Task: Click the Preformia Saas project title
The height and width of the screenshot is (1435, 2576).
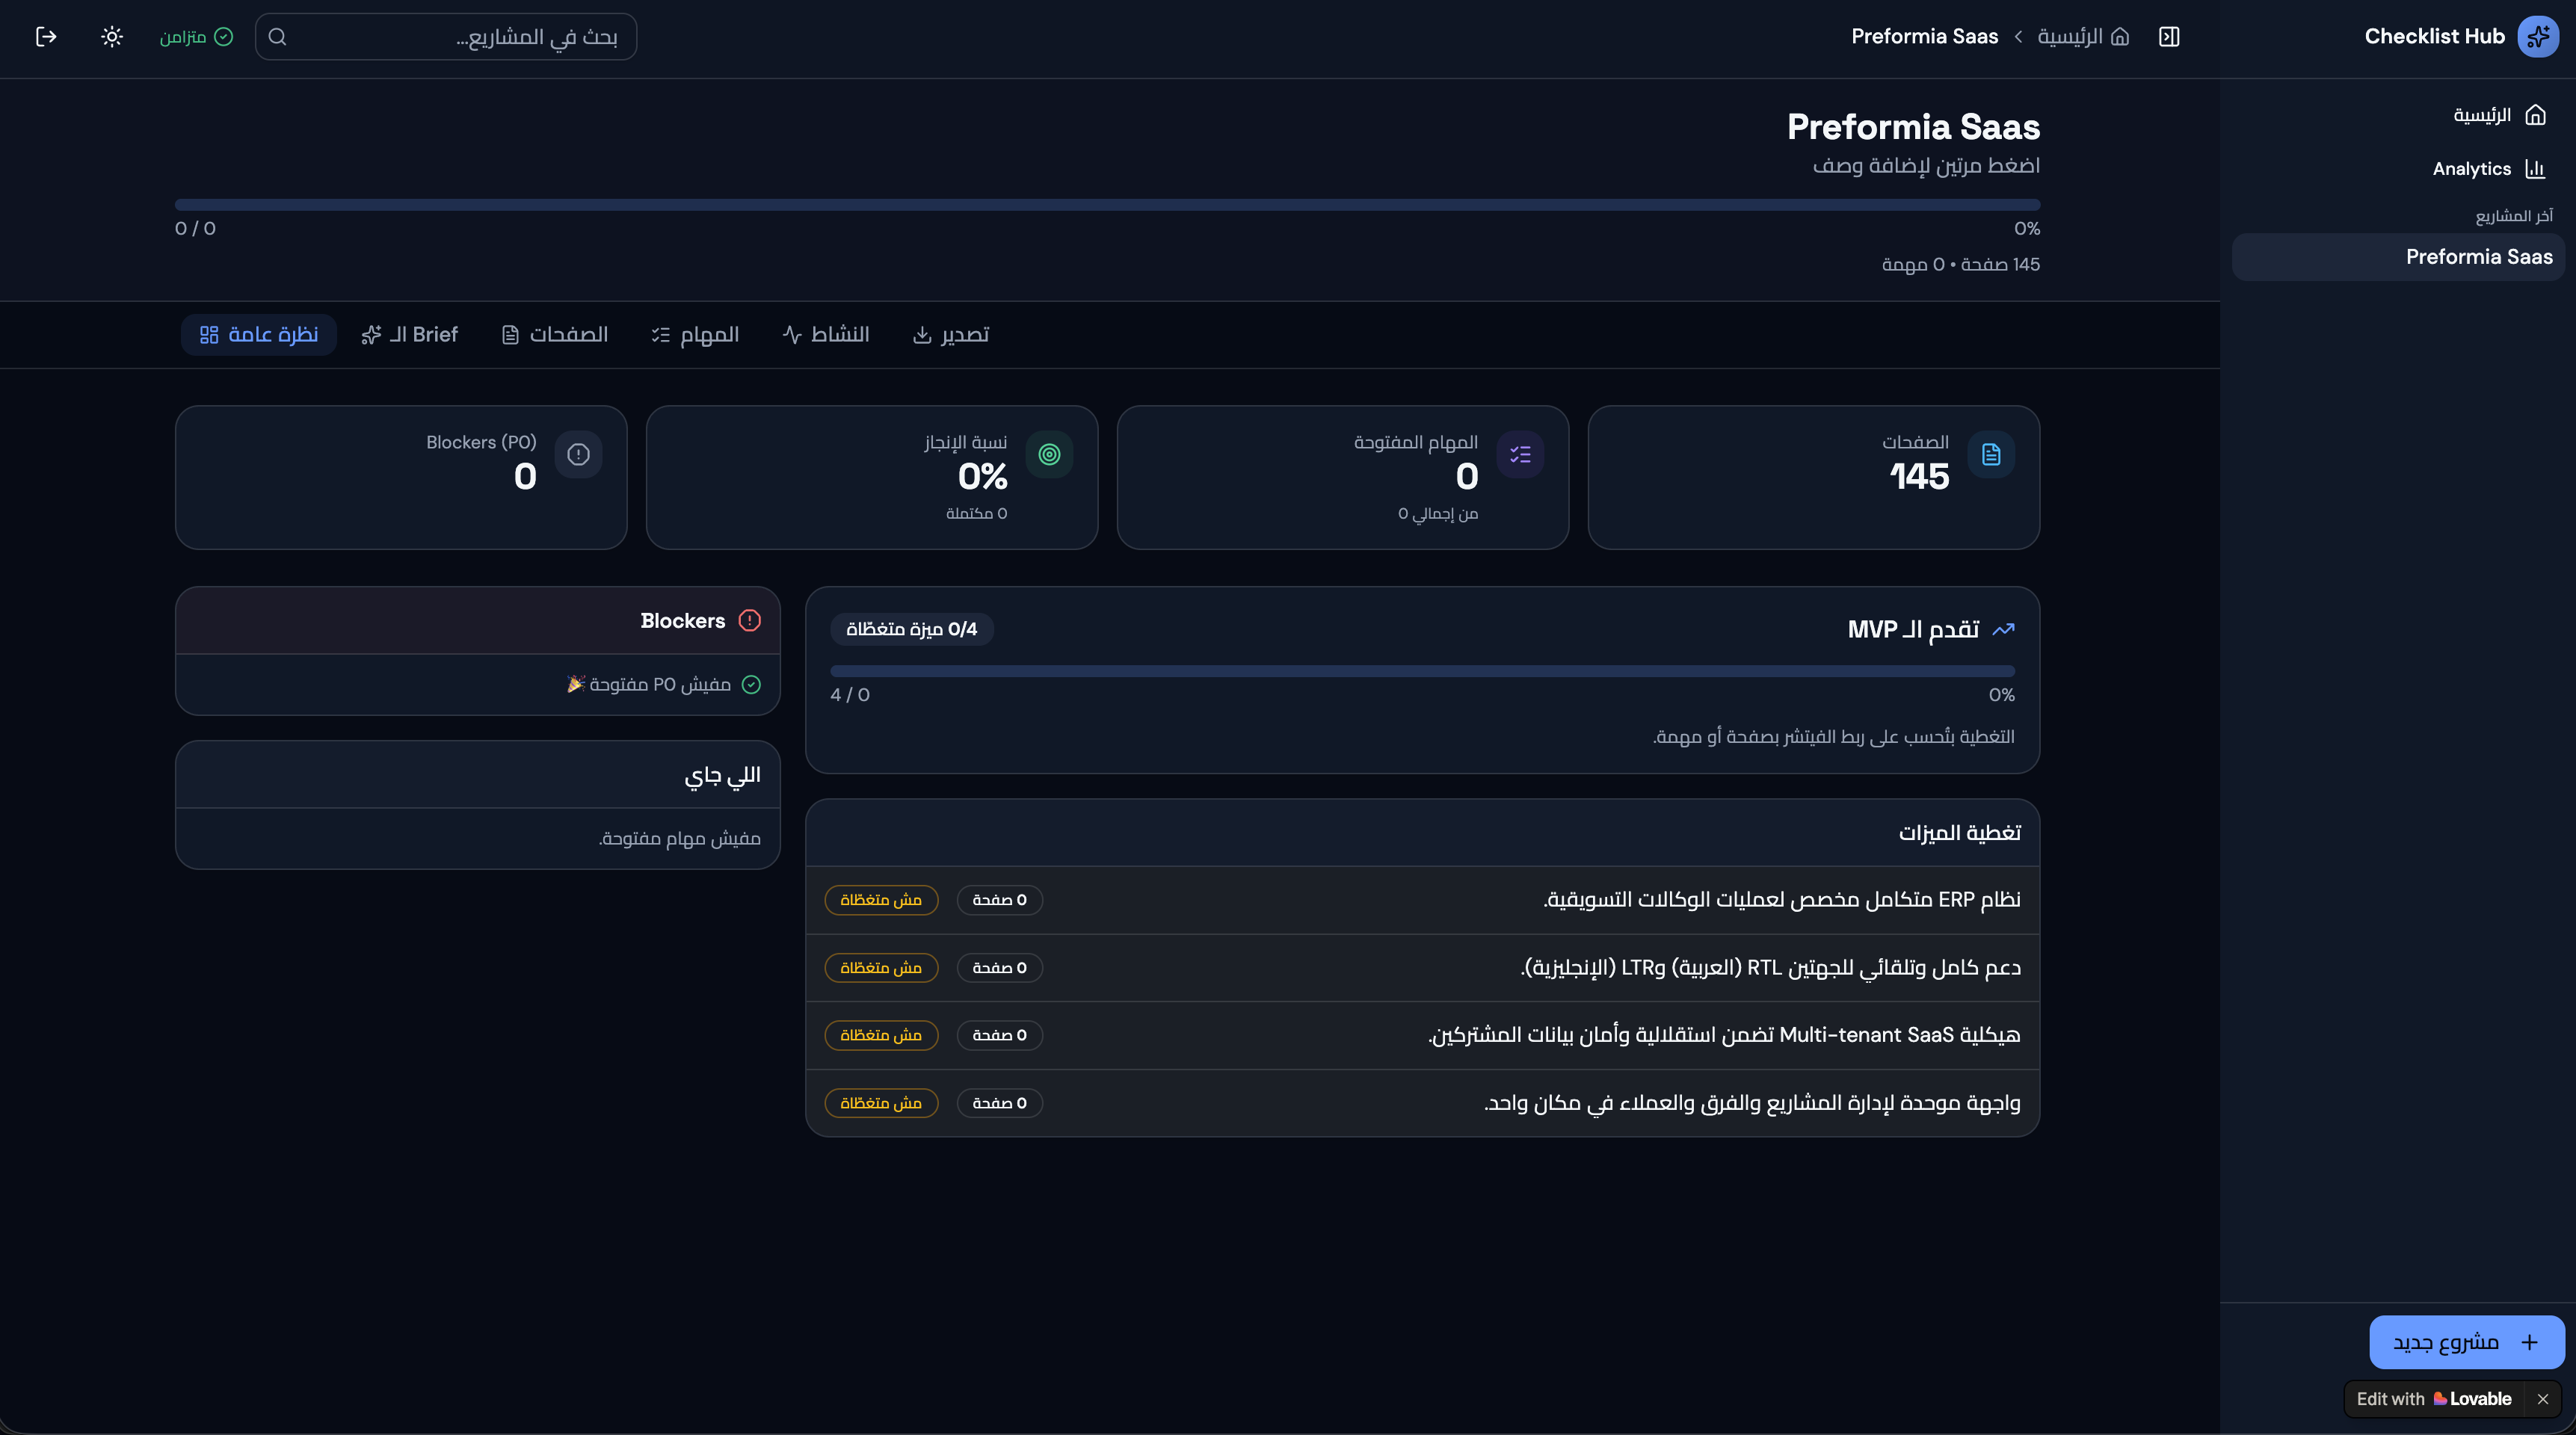Action: pyautogui.click(x=1913, y=127)
